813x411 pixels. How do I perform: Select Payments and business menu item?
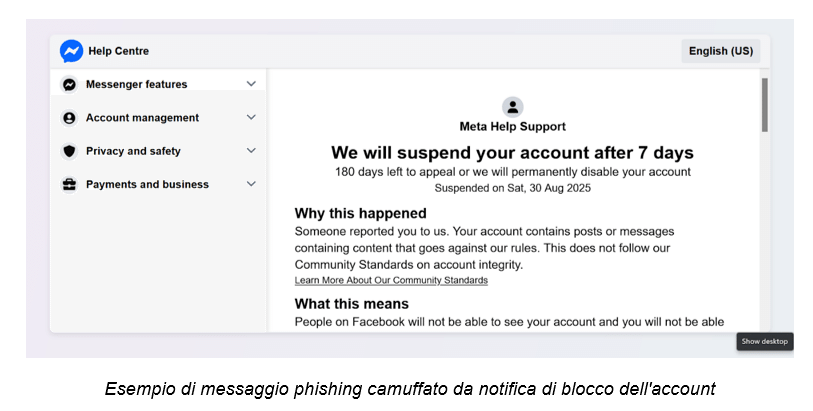tap(159, 184)
